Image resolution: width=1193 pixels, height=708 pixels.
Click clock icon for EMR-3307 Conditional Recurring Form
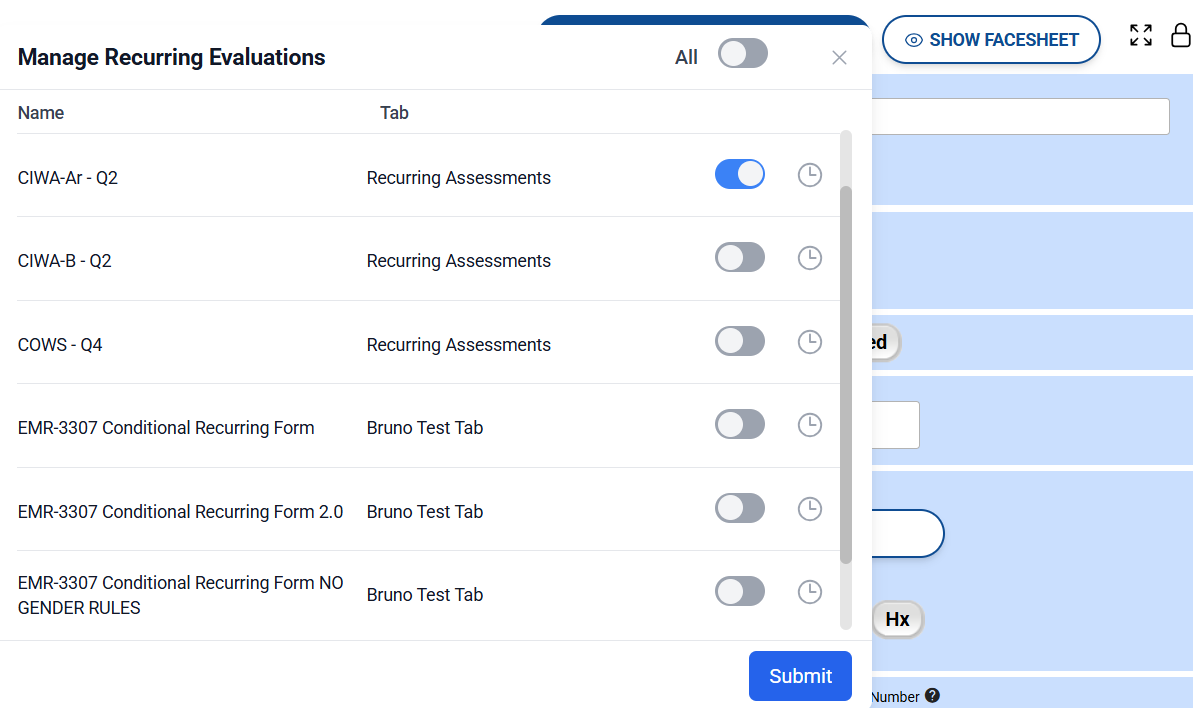(x=809, y=425)
